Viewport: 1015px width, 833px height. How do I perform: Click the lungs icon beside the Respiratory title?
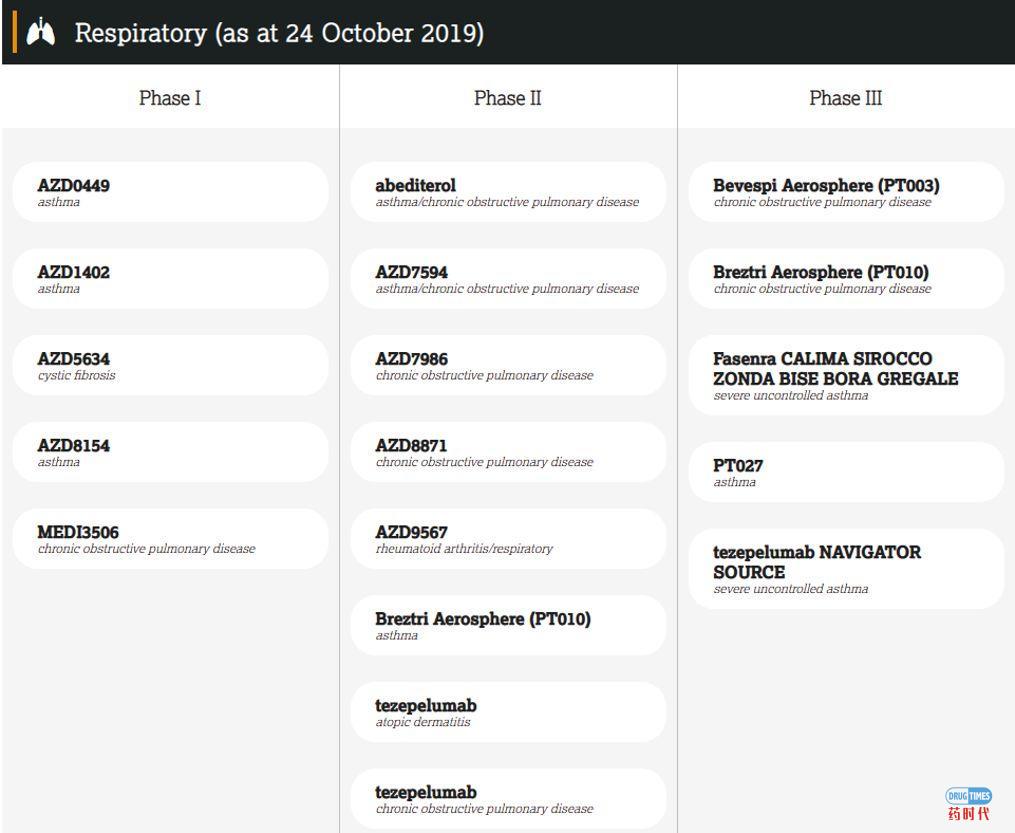tap(40, 32)
